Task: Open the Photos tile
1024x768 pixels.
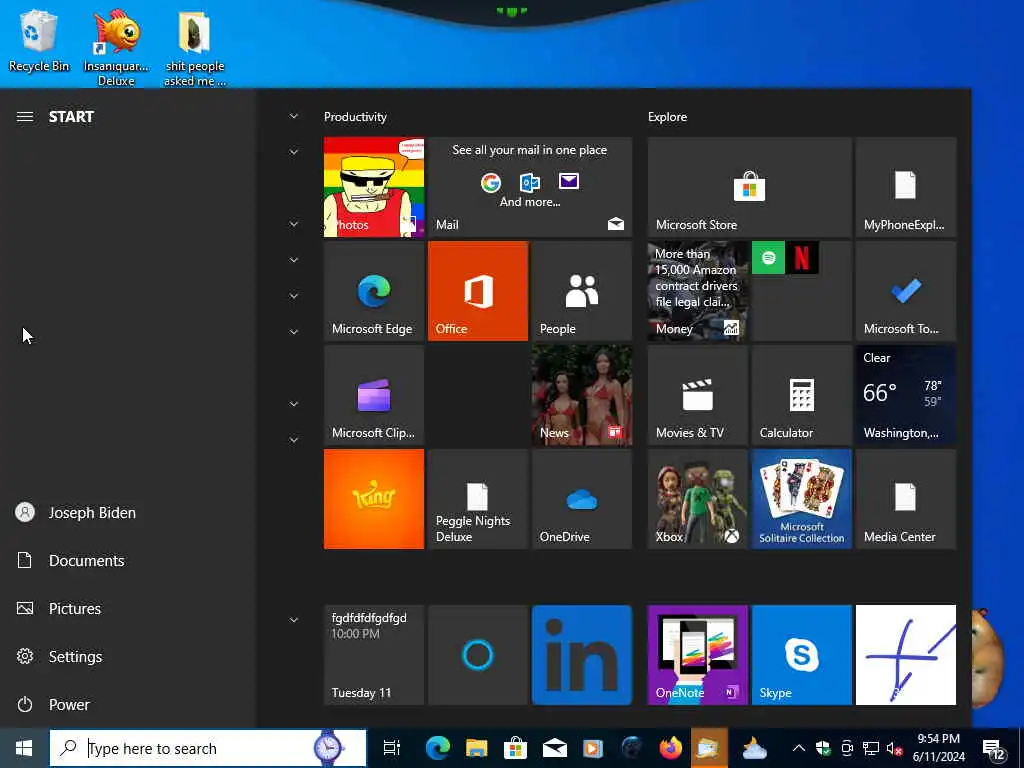Action: point(374,187)
